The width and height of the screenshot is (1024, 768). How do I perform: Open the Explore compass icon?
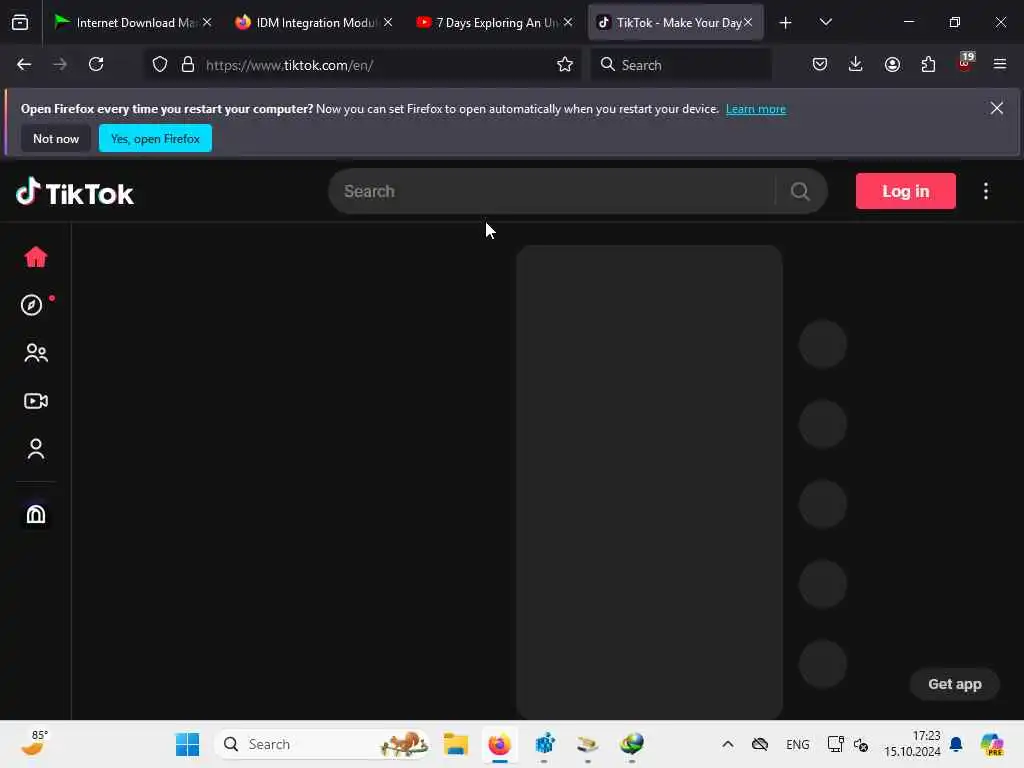[x=31, y=305]
